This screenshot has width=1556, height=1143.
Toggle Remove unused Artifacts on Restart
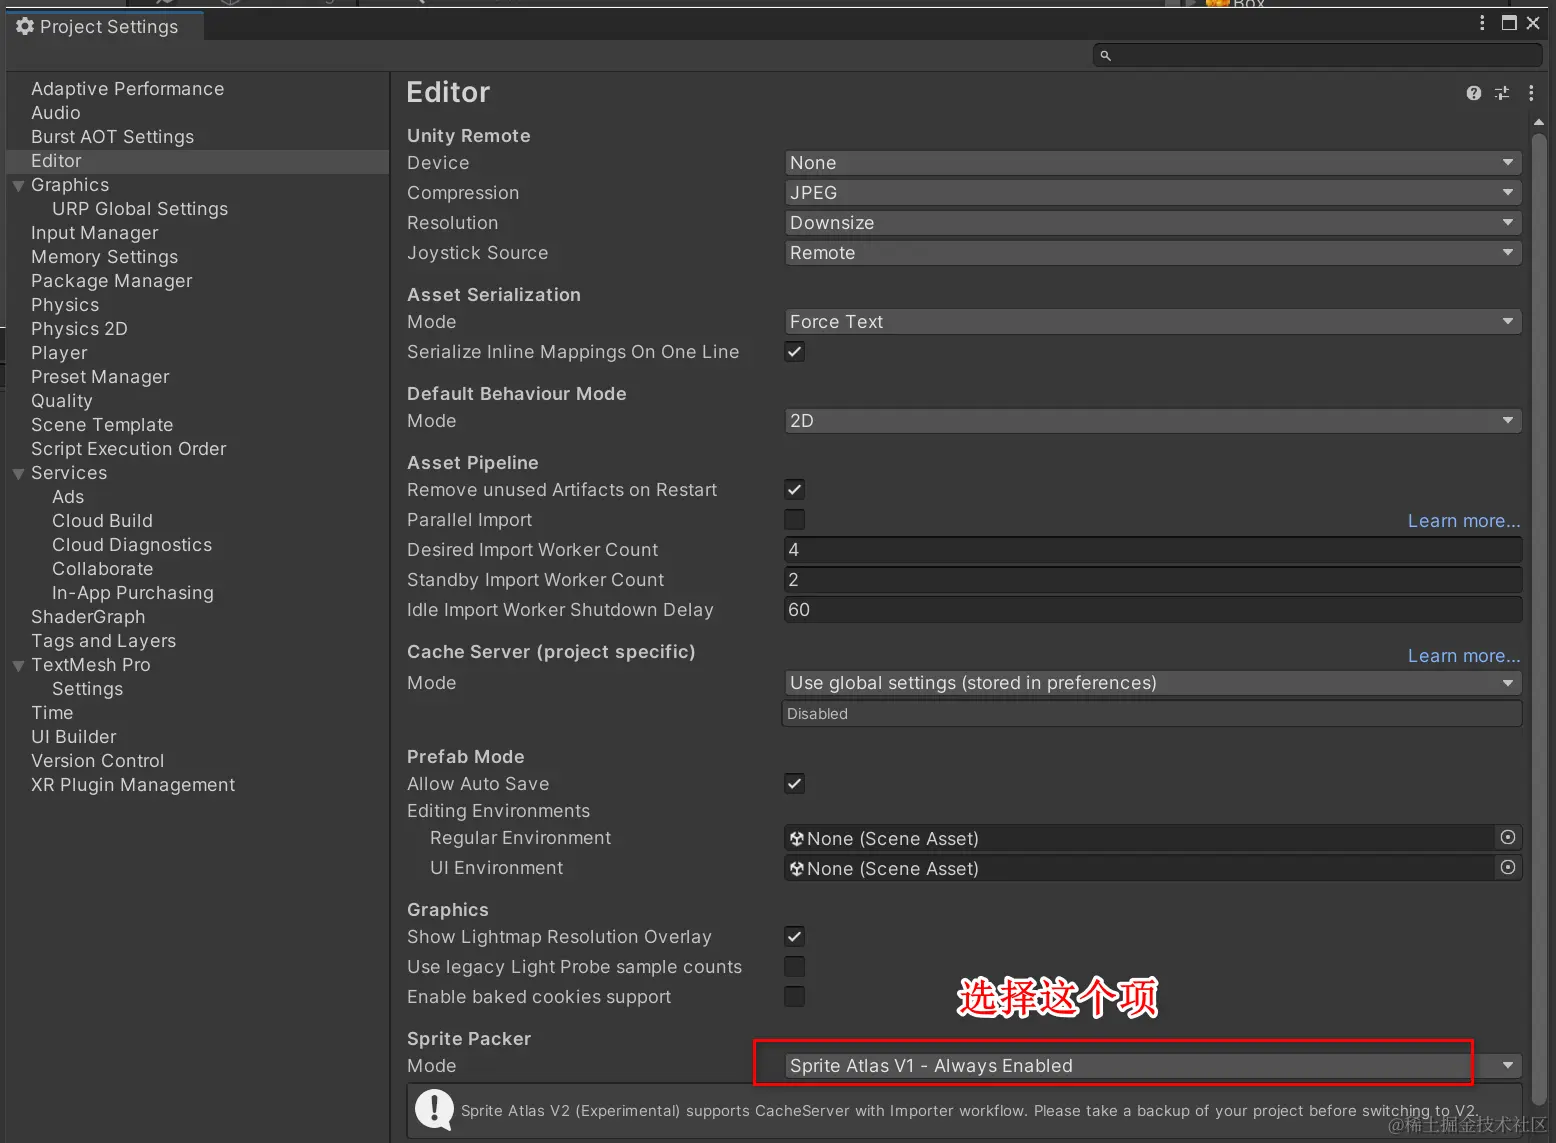[x=795, y=490]
